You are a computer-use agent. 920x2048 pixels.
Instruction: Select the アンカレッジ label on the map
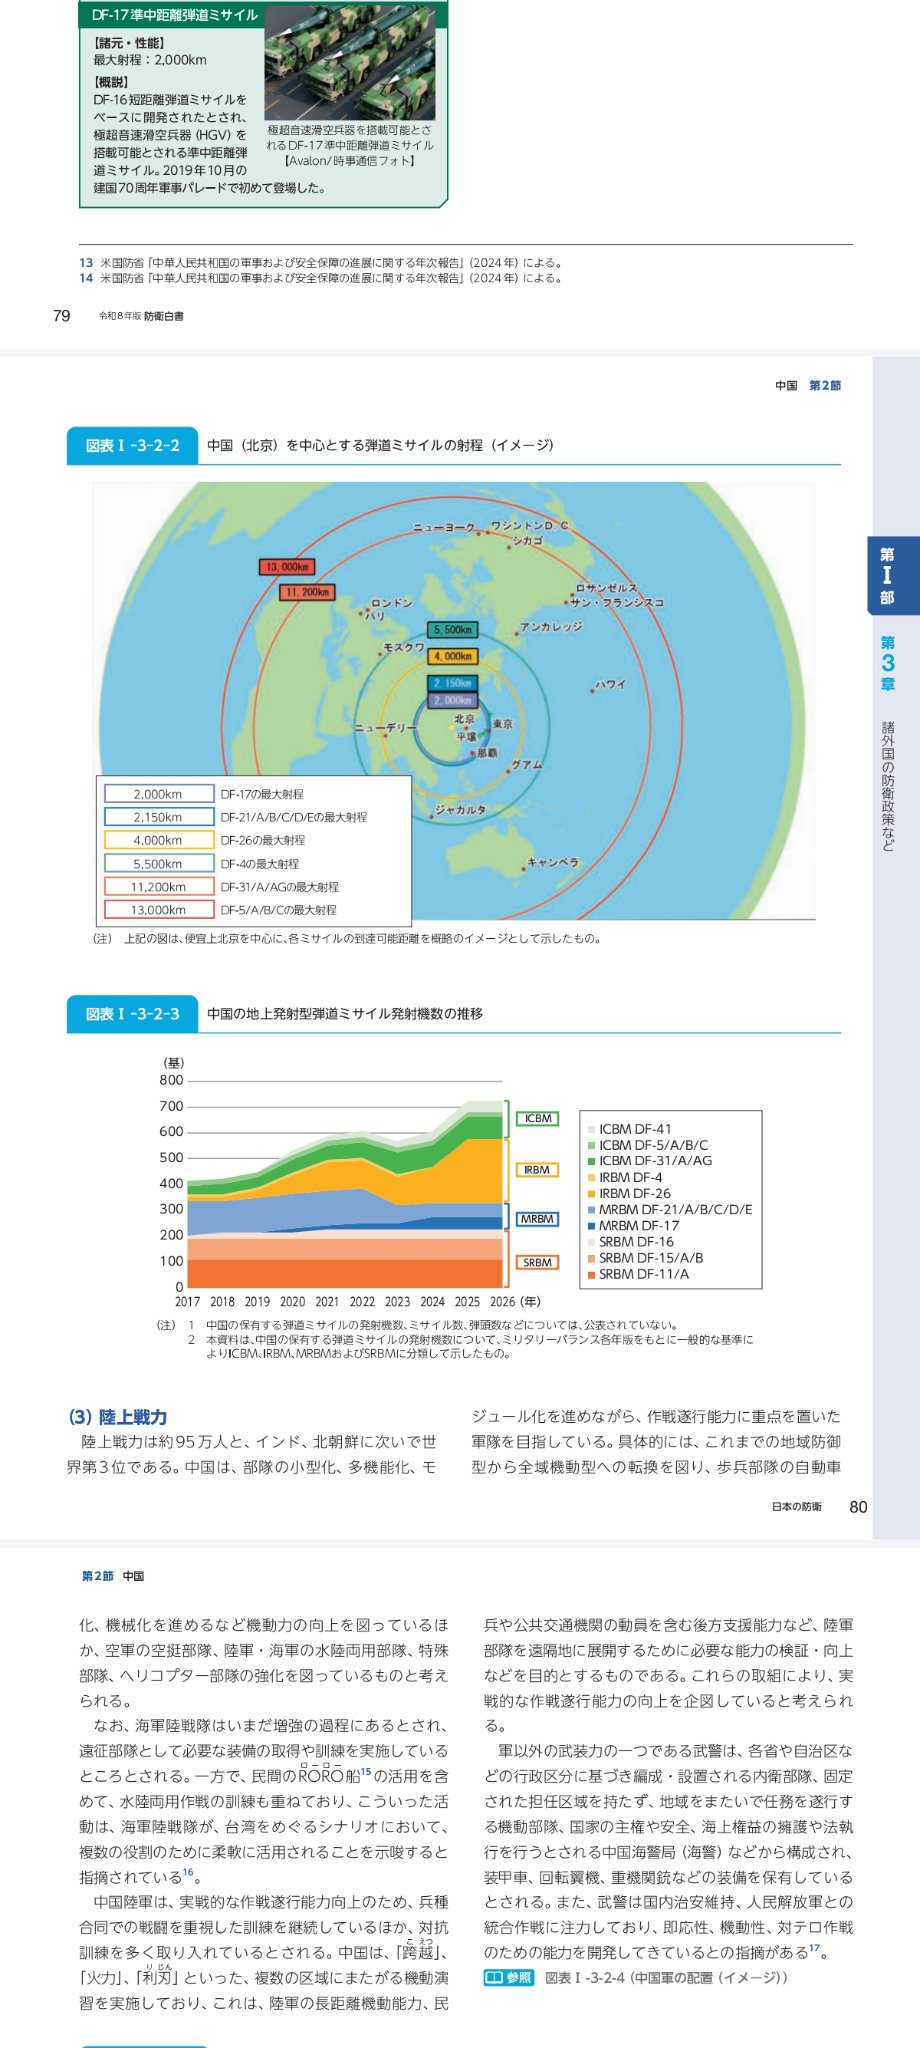551,626
